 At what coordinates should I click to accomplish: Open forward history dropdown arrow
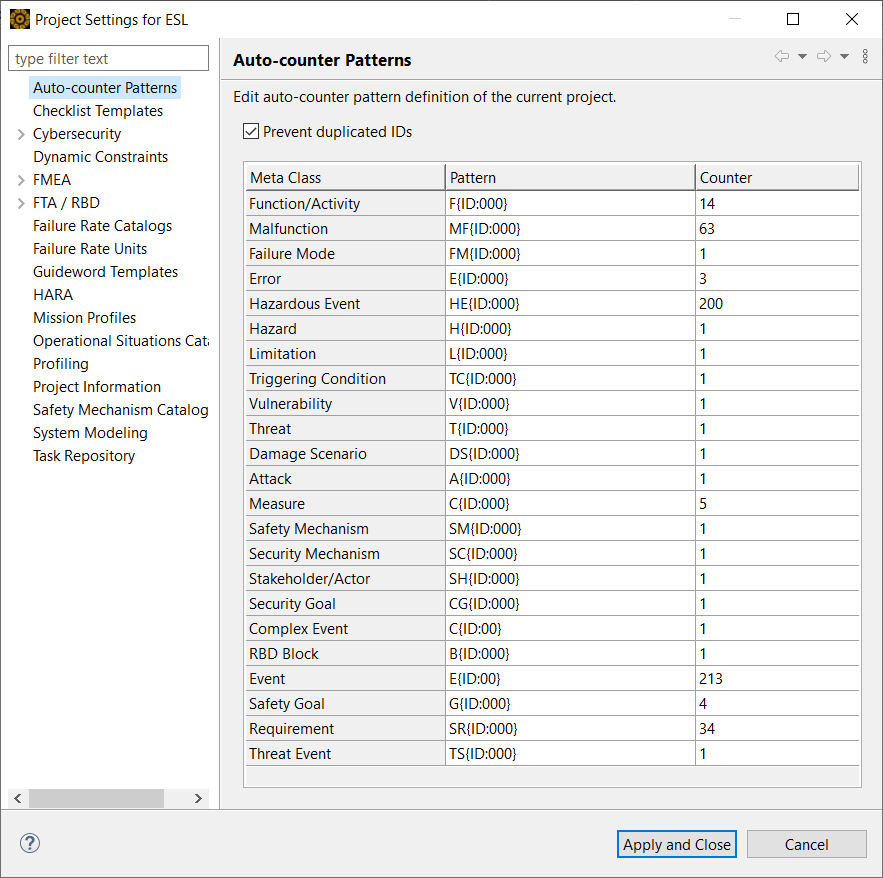(844, 57)
